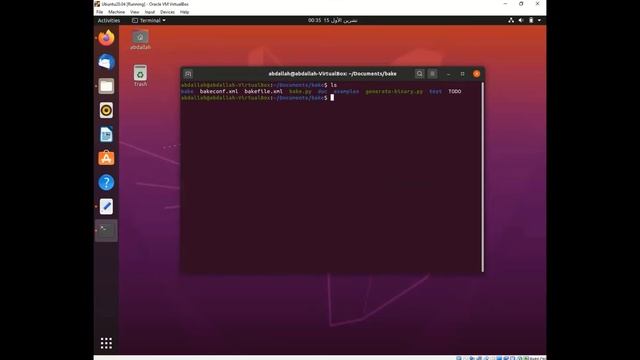Open the clock and calendar in top bar
This screenshot has width=640, height=360.
pyautogui.click(x=333, y=20)
